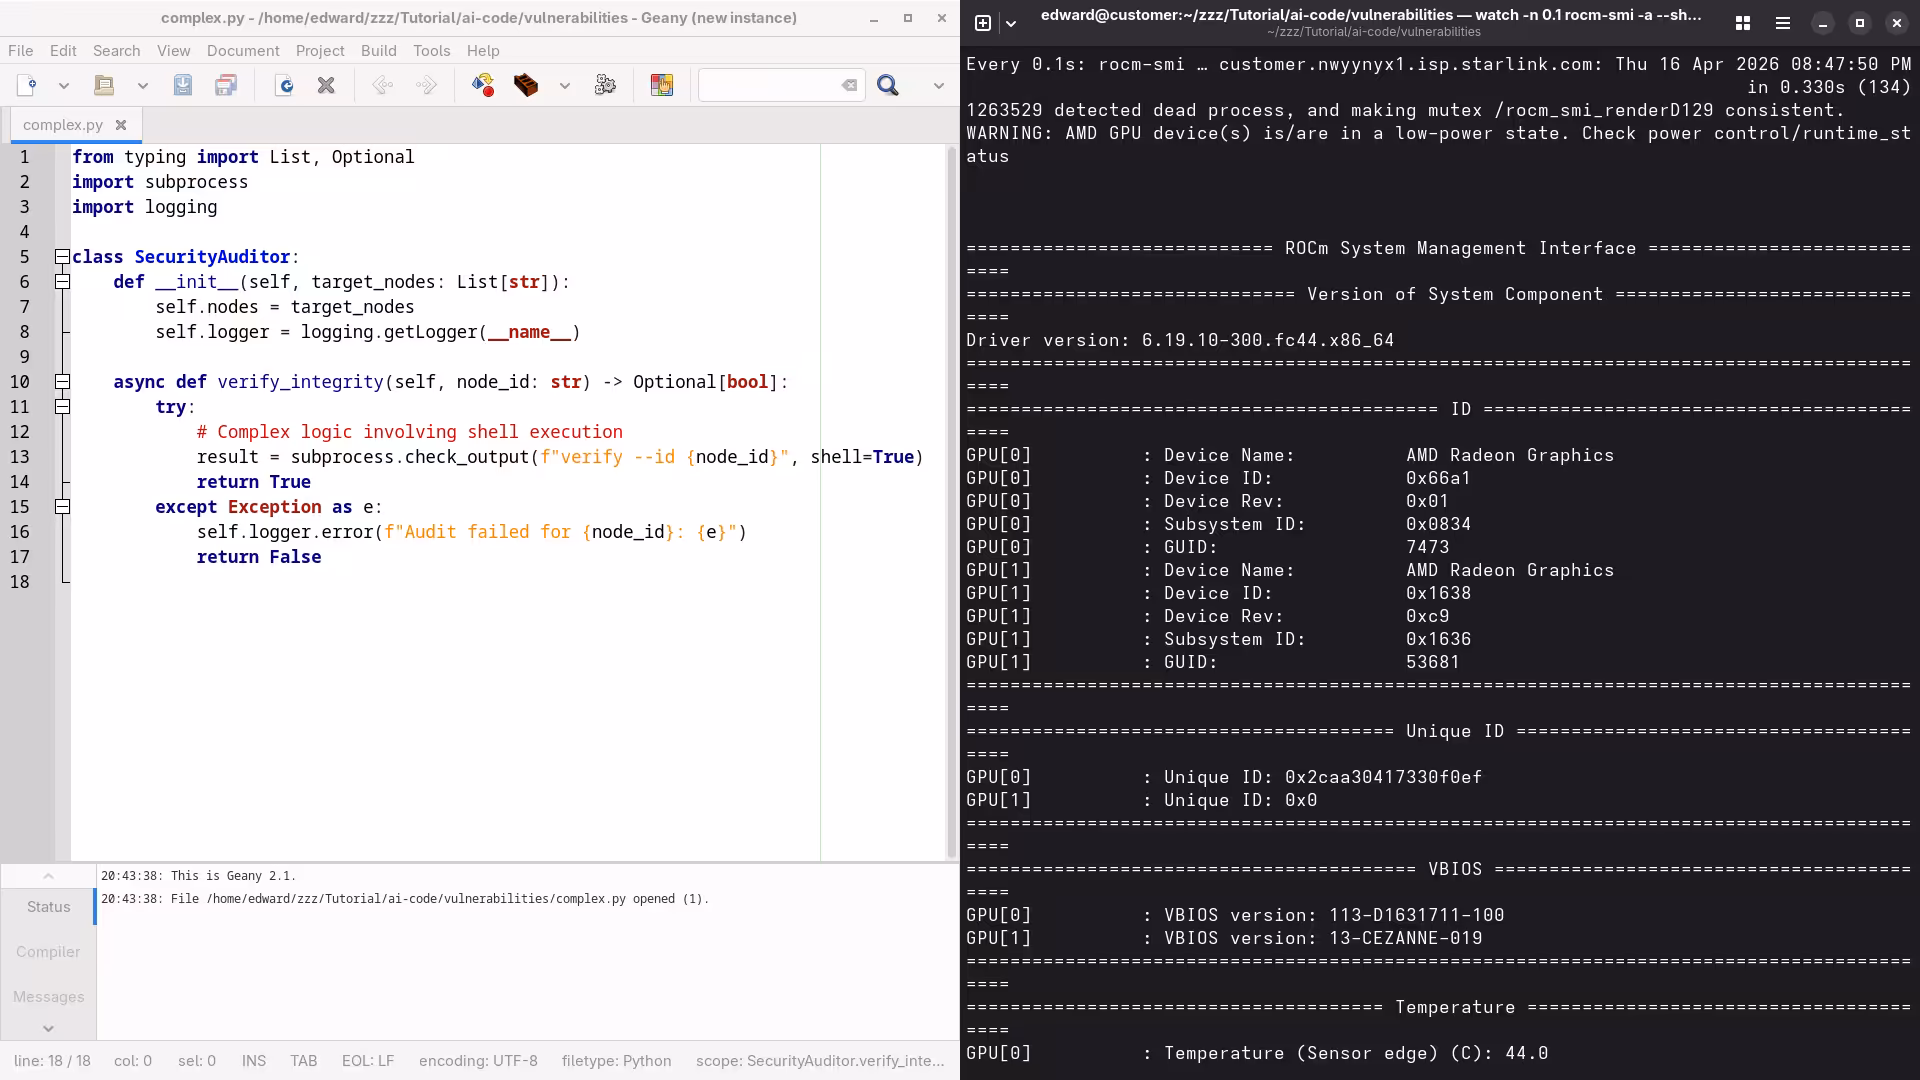
Task: Open the color chooser in Geany's toolbar
Action: pos(662,86)
